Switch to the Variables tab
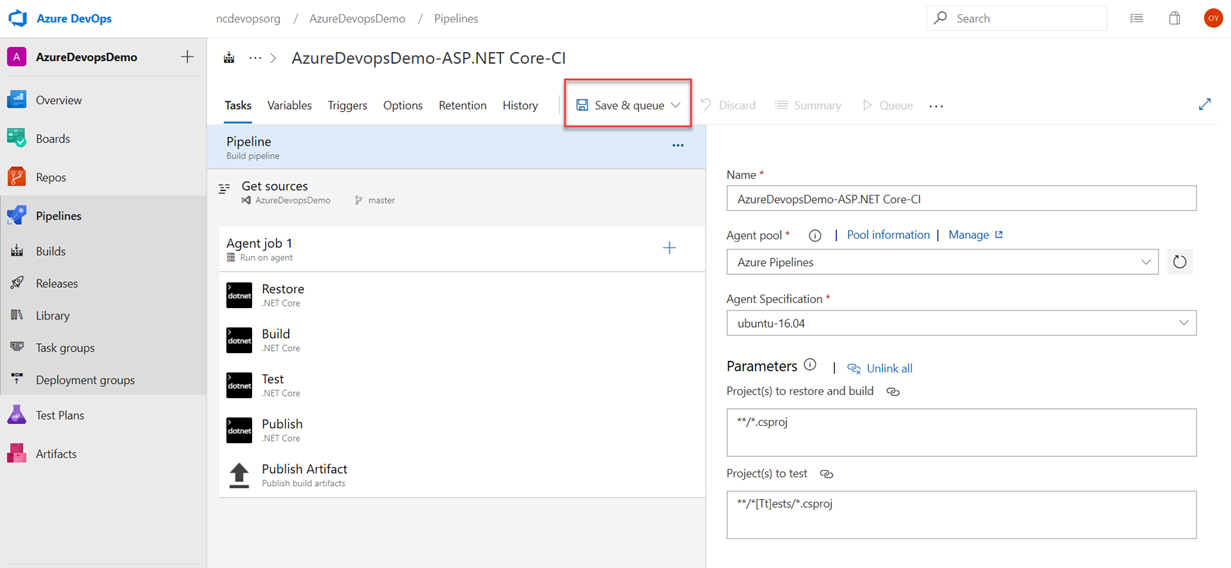The width and height of the screenshot is (1231, 568). pyautogui.click(x=289, y=105)
